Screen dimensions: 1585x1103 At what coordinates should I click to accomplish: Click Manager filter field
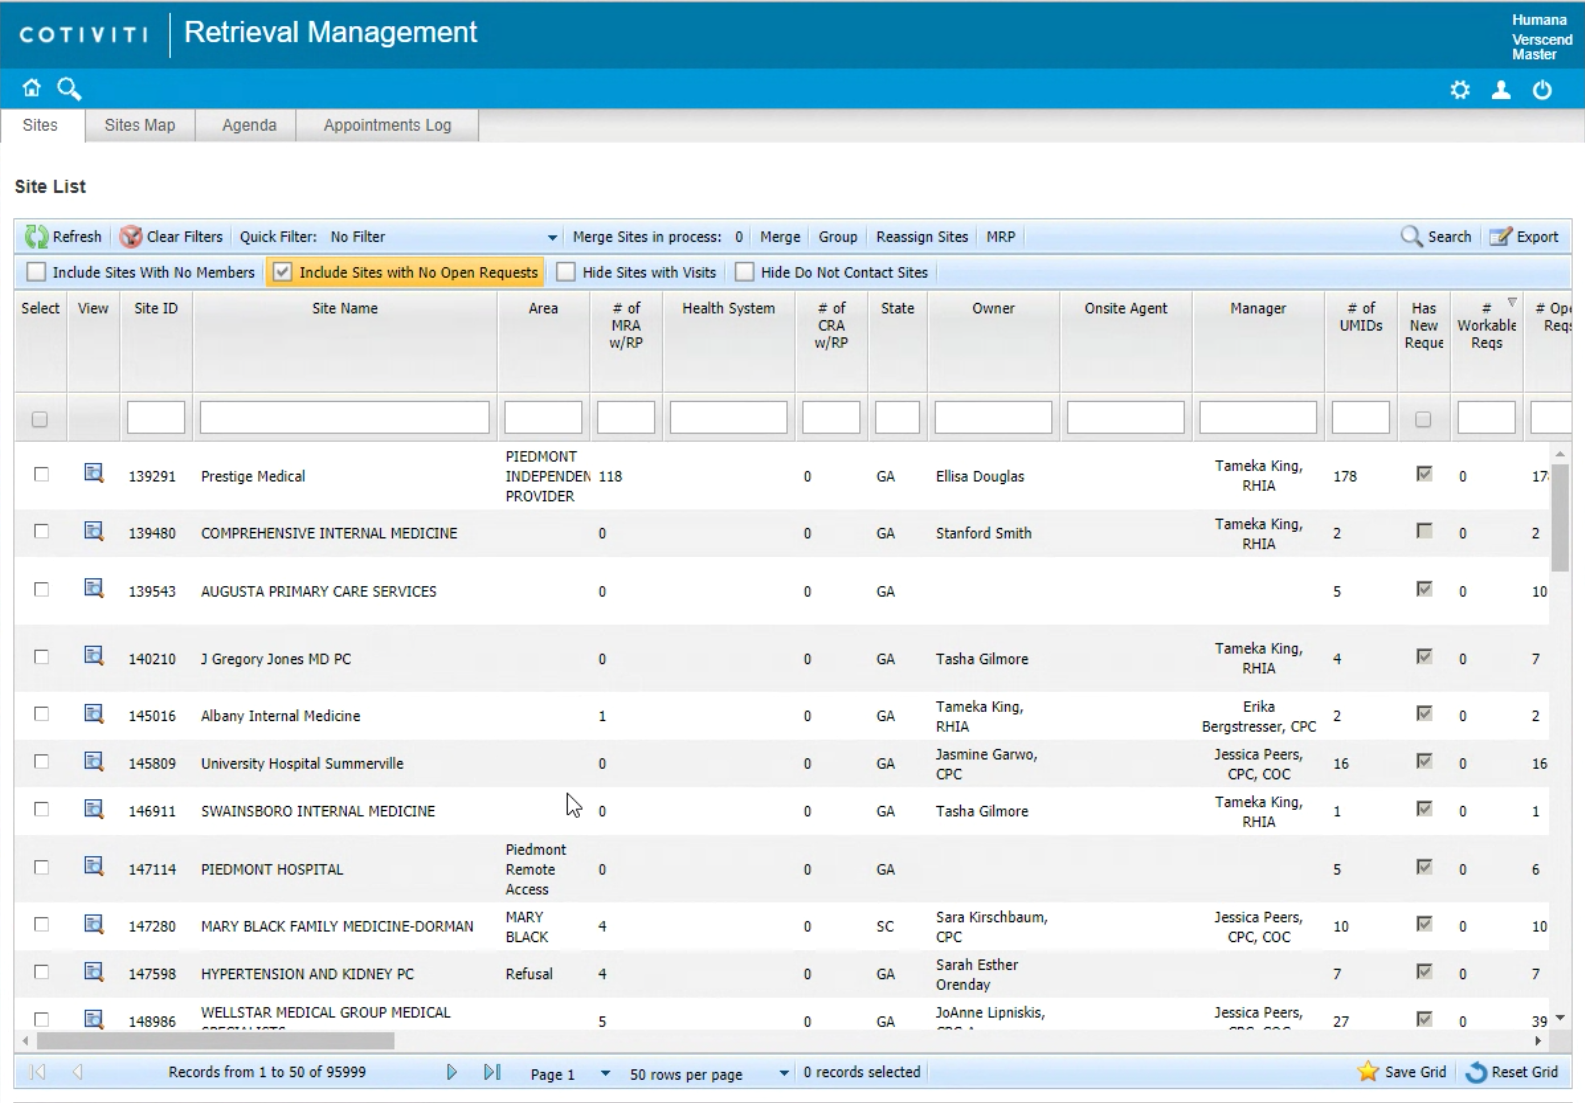click(x=1258, y=417)
